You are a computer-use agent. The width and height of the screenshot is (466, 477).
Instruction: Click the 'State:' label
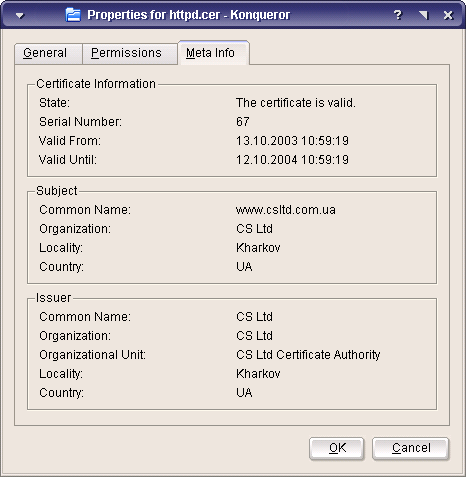point(54,103)
